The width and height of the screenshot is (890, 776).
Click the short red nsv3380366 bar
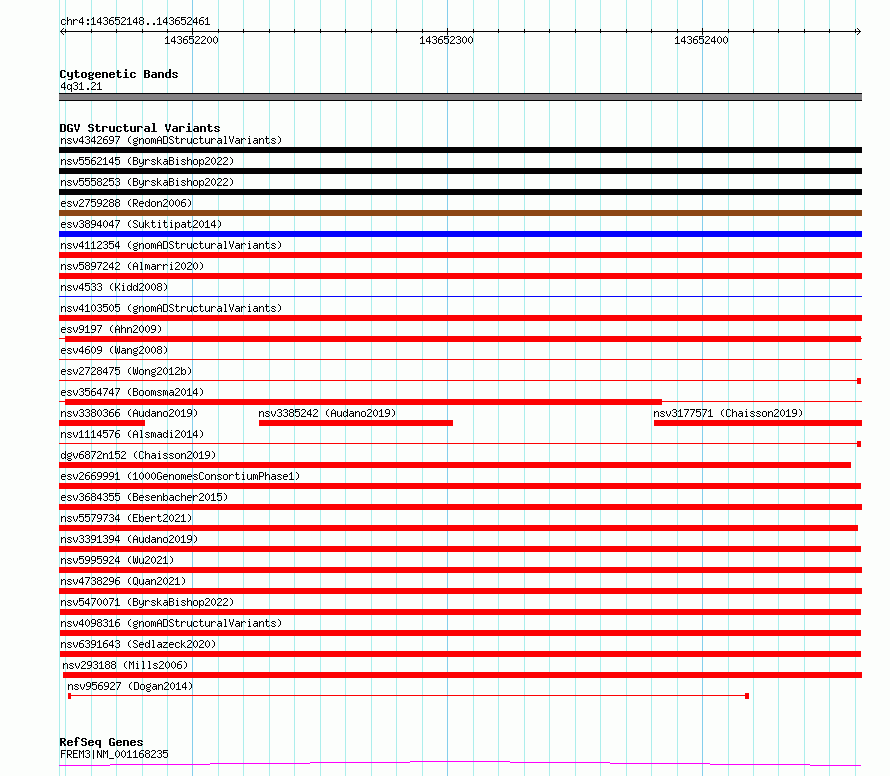click(x=102, y=423)
